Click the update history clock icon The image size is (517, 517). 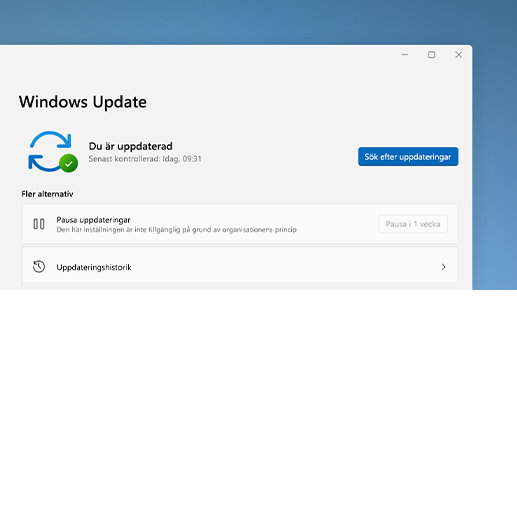(39, 267)
